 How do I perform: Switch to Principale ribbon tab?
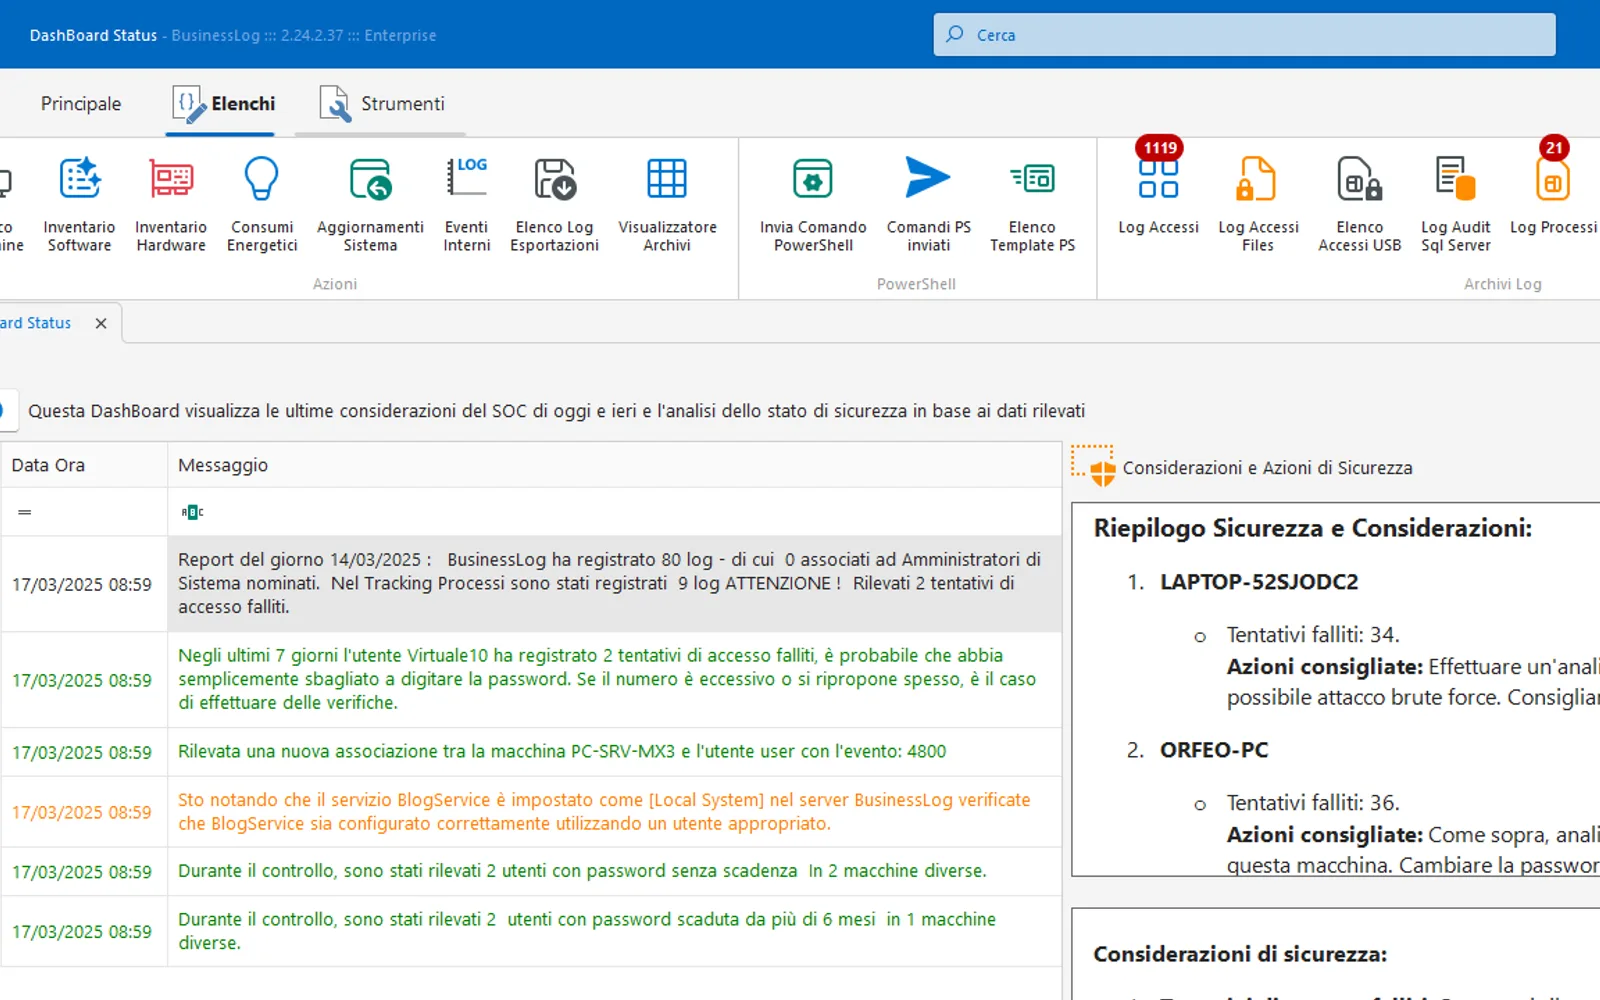[x=81, y=104]
